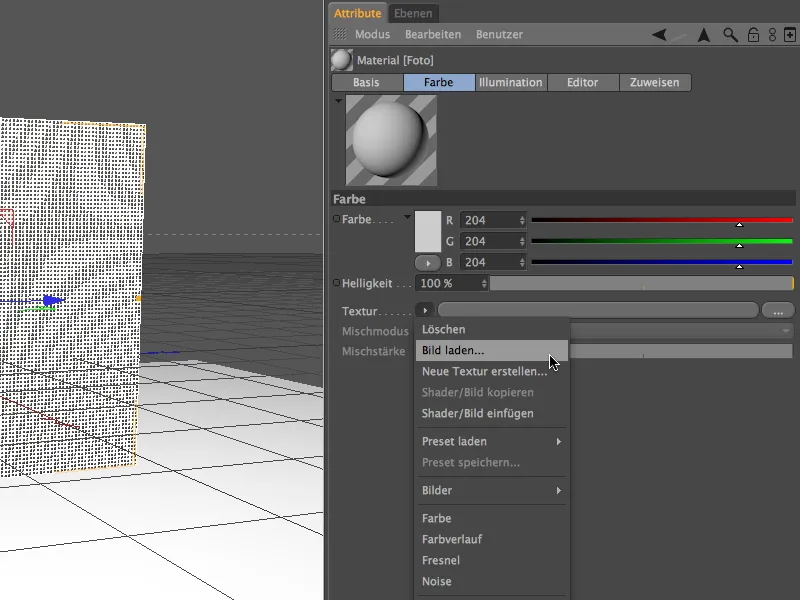The width and height of the screenshot is (800, 600).
Task: Switch to the Ebenen tab
Action: 413,13
